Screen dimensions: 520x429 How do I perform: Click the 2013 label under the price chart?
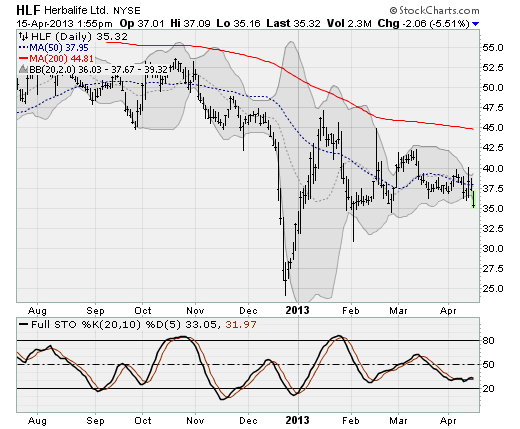tap(298, 310)
